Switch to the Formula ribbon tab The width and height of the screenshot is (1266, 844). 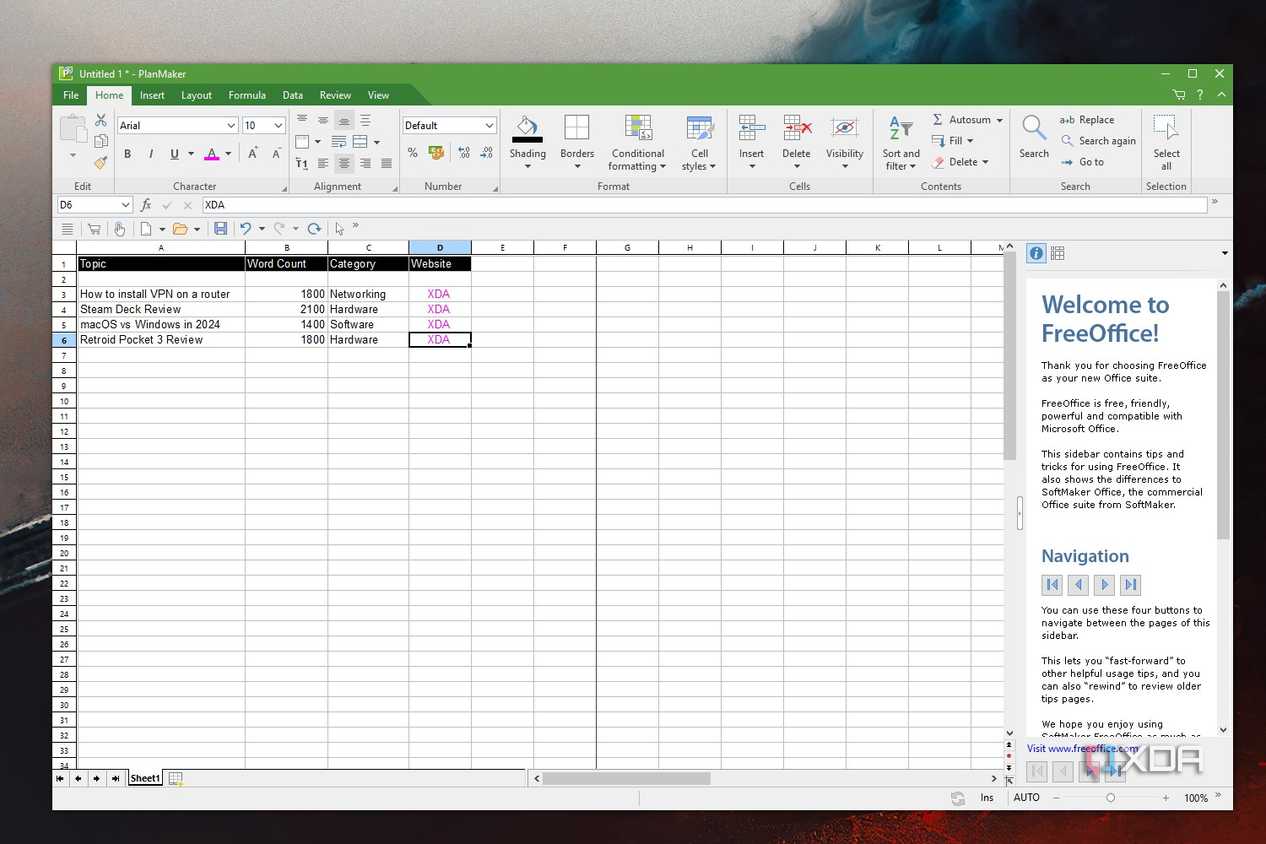point(247,95)
